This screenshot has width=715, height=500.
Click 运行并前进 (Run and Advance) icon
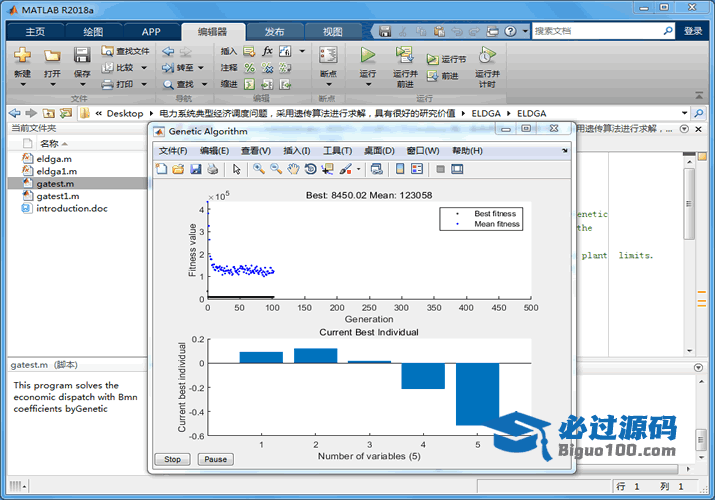pyautogui.click(x=404, y=55)
